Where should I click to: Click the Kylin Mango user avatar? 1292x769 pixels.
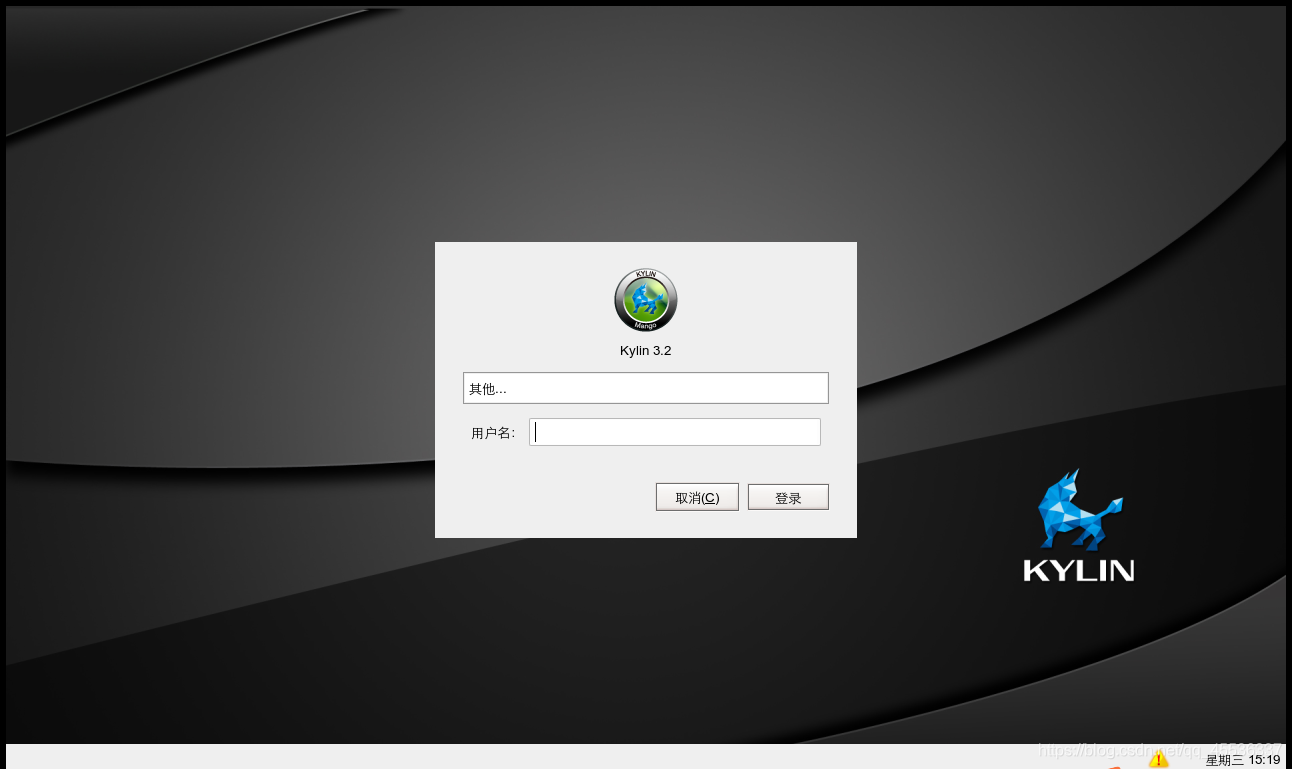pyautogui.click(x=646, y=300)
